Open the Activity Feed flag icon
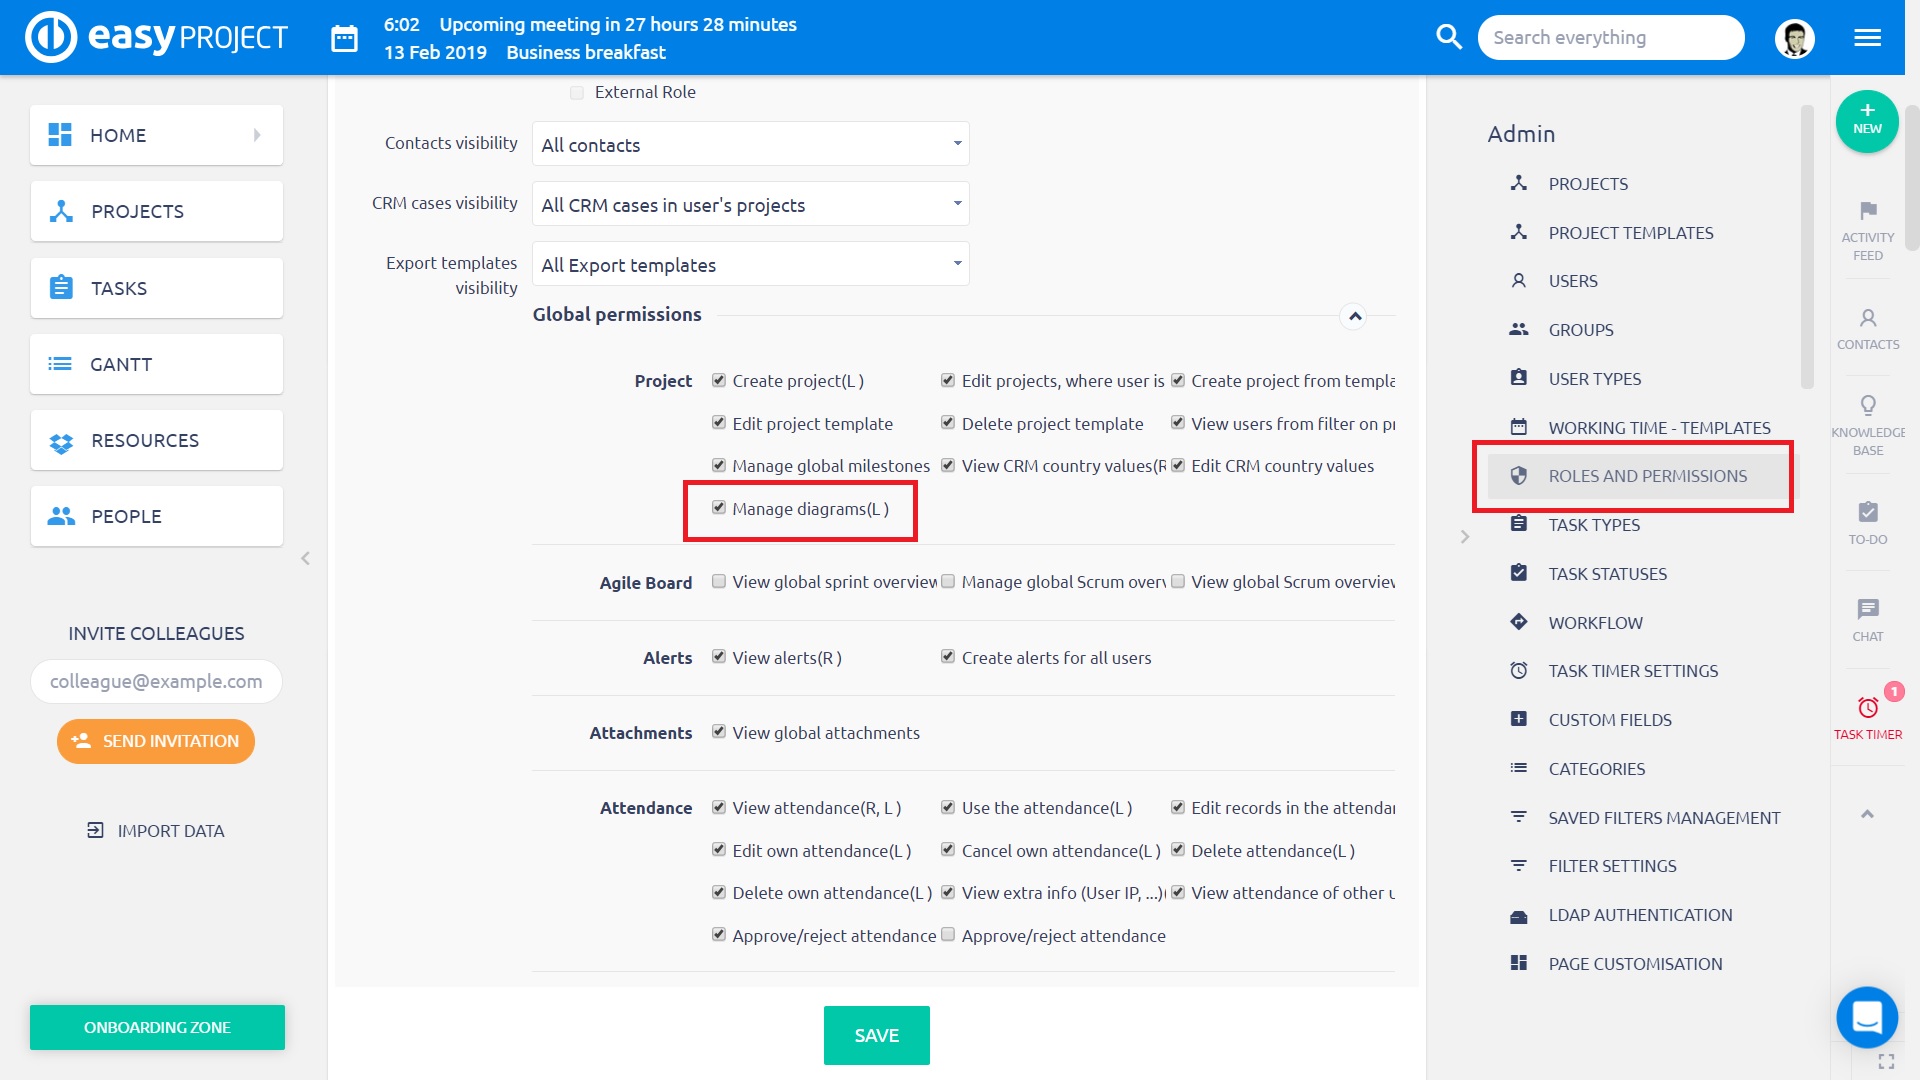Image resolution: width=1920 pixels, height=1080 pixels. (1867, 211)
